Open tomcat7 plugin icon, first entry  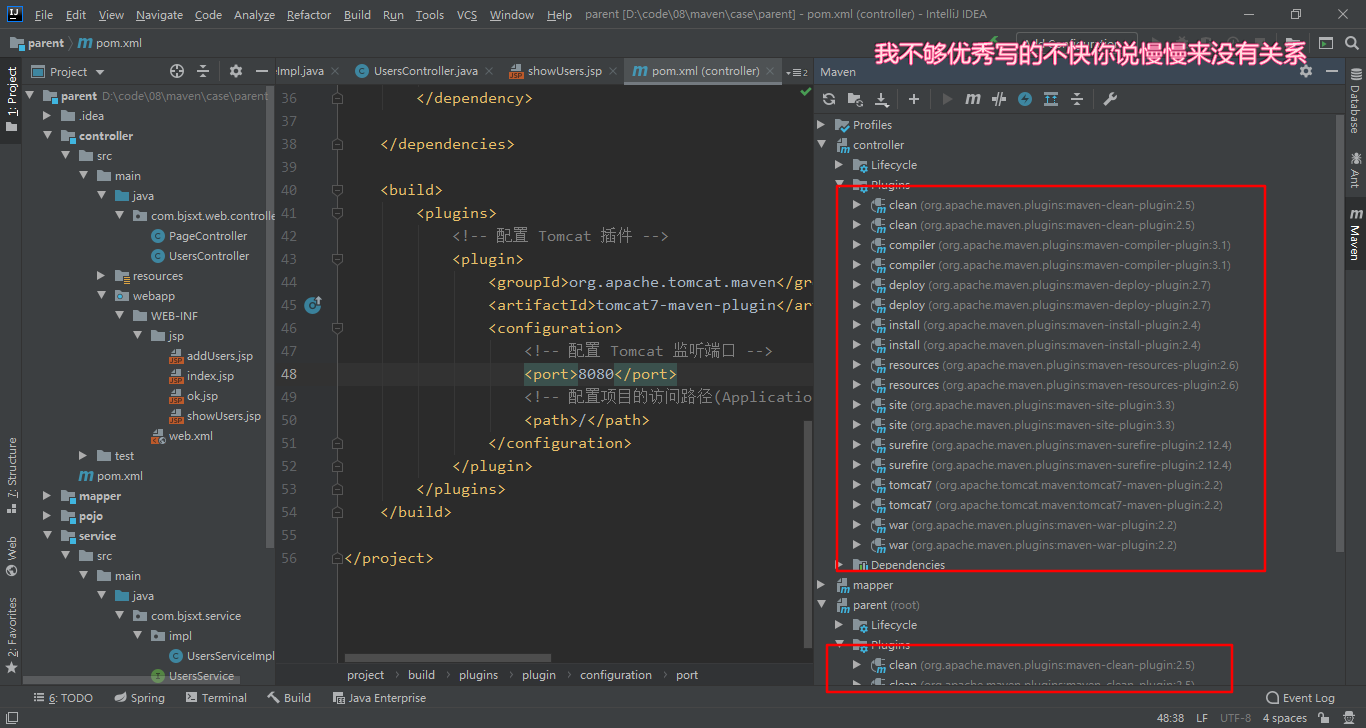point(878,485)
